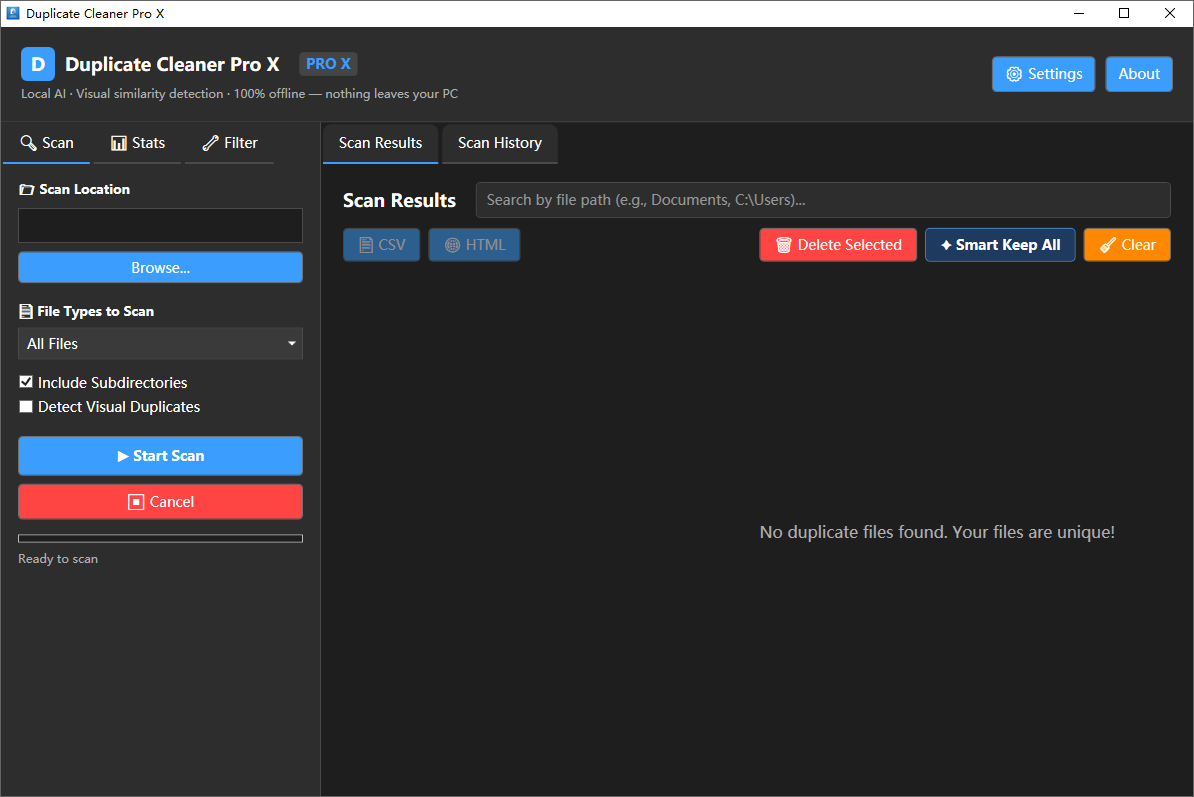Open the Scan Results tab
Screen dimensions: 1194x797
380,143
